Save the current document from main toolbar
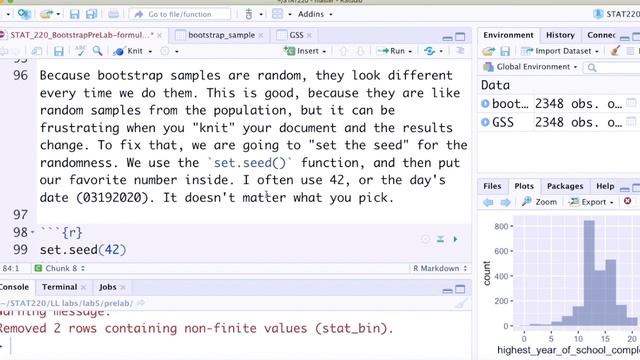640x360 pixels. pos(74,14)
